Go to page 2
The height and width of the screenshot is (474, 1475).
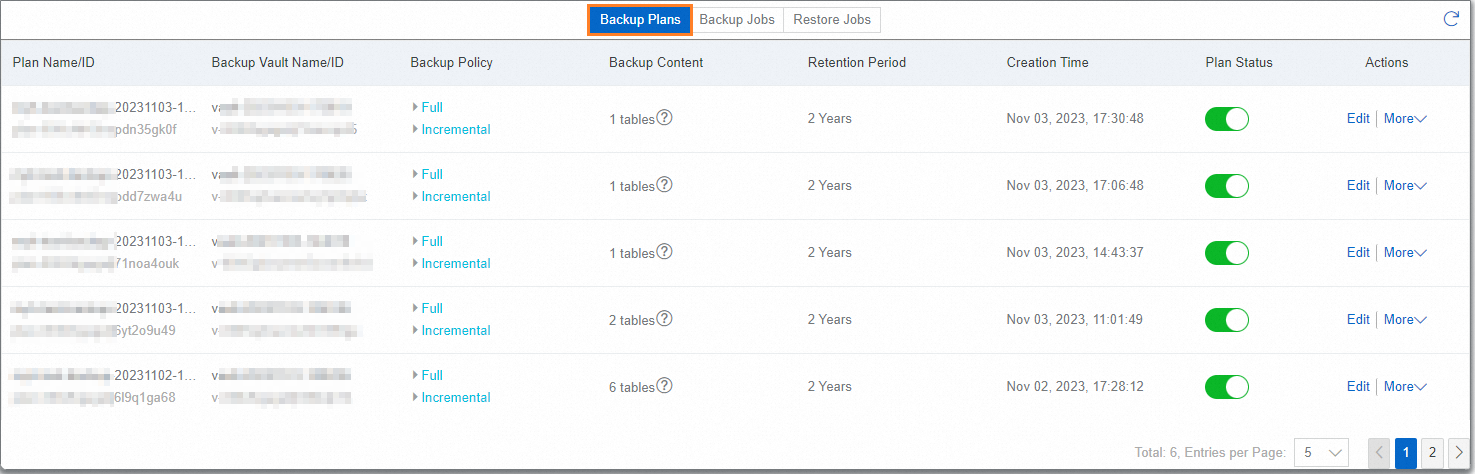coord(1432,452)
